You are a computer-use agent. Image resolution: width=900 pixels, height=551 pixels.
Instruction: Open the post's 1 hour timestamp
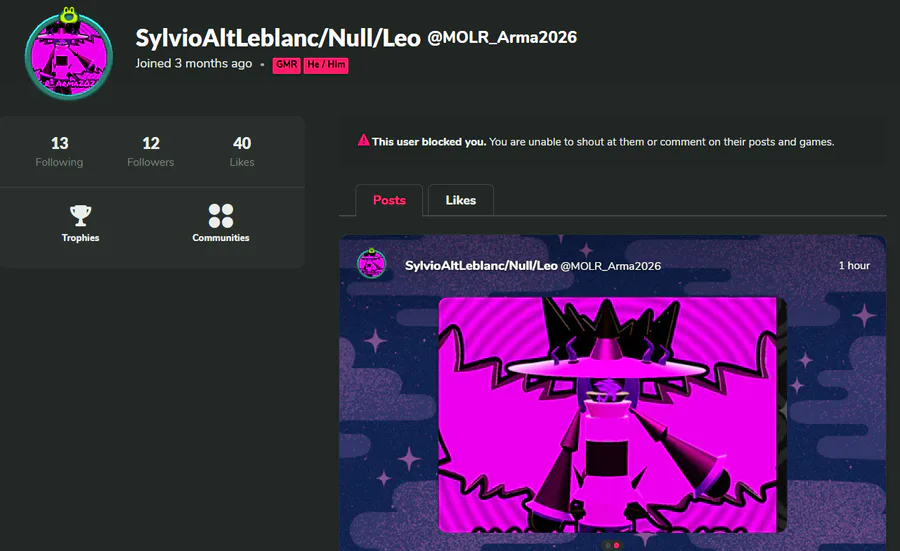(x=854, y=266)
